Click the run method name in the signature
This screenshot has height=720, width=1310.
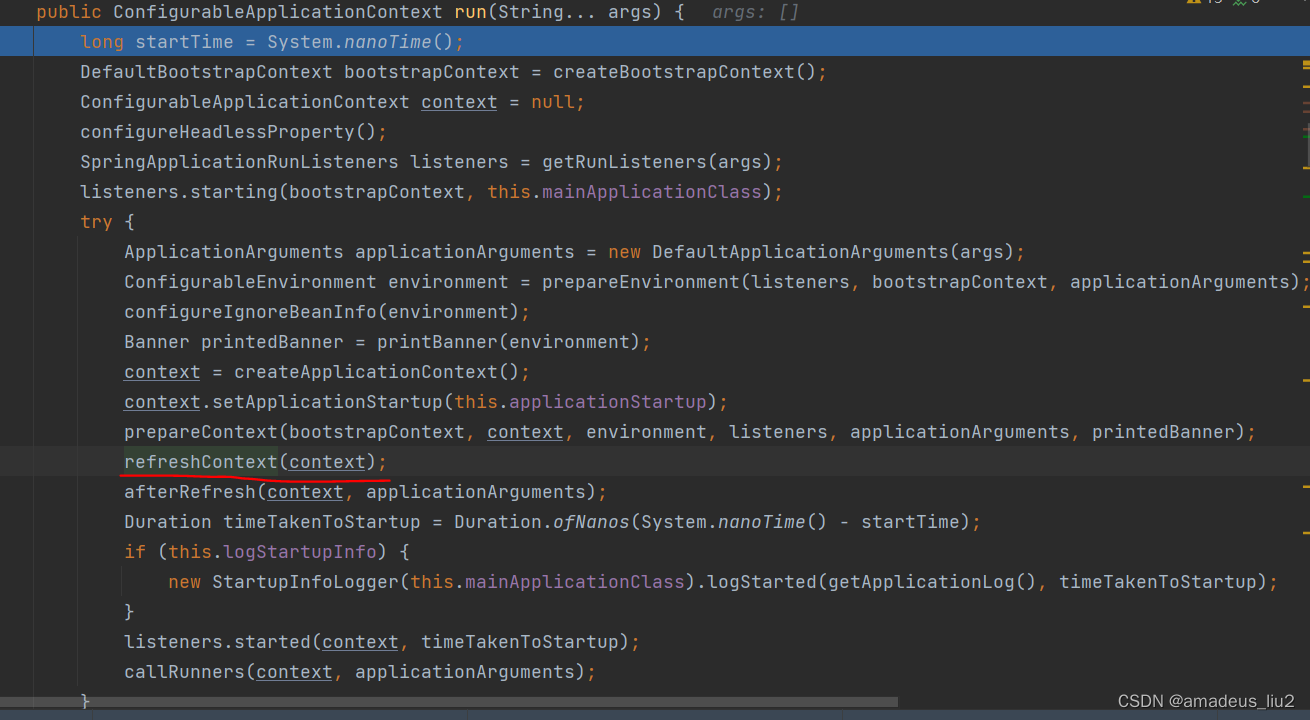tap(470, 12)
